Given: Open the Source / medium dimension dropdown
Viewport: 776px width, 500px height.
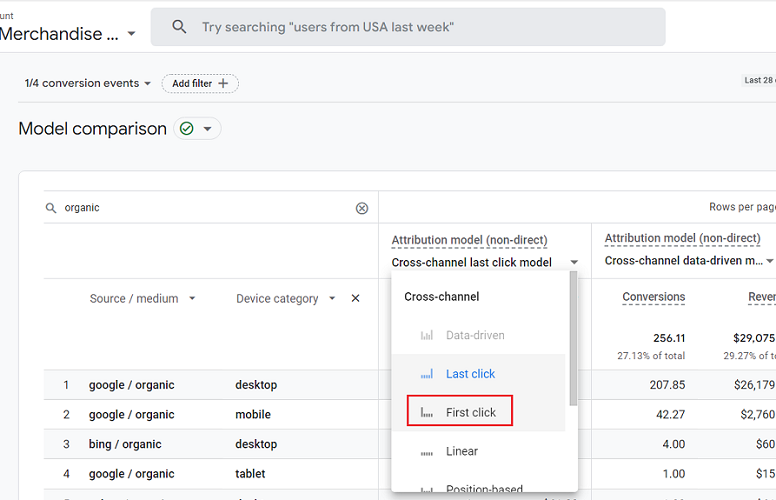Looking at the screenshot, I should pos(143,299).
